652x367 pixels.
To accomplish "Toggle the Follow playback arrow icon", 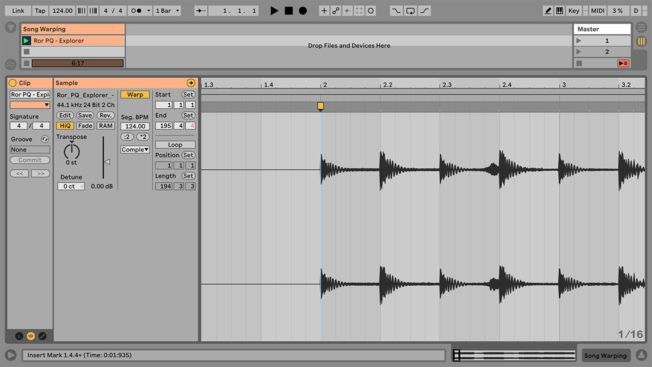I will click(200, 11).
